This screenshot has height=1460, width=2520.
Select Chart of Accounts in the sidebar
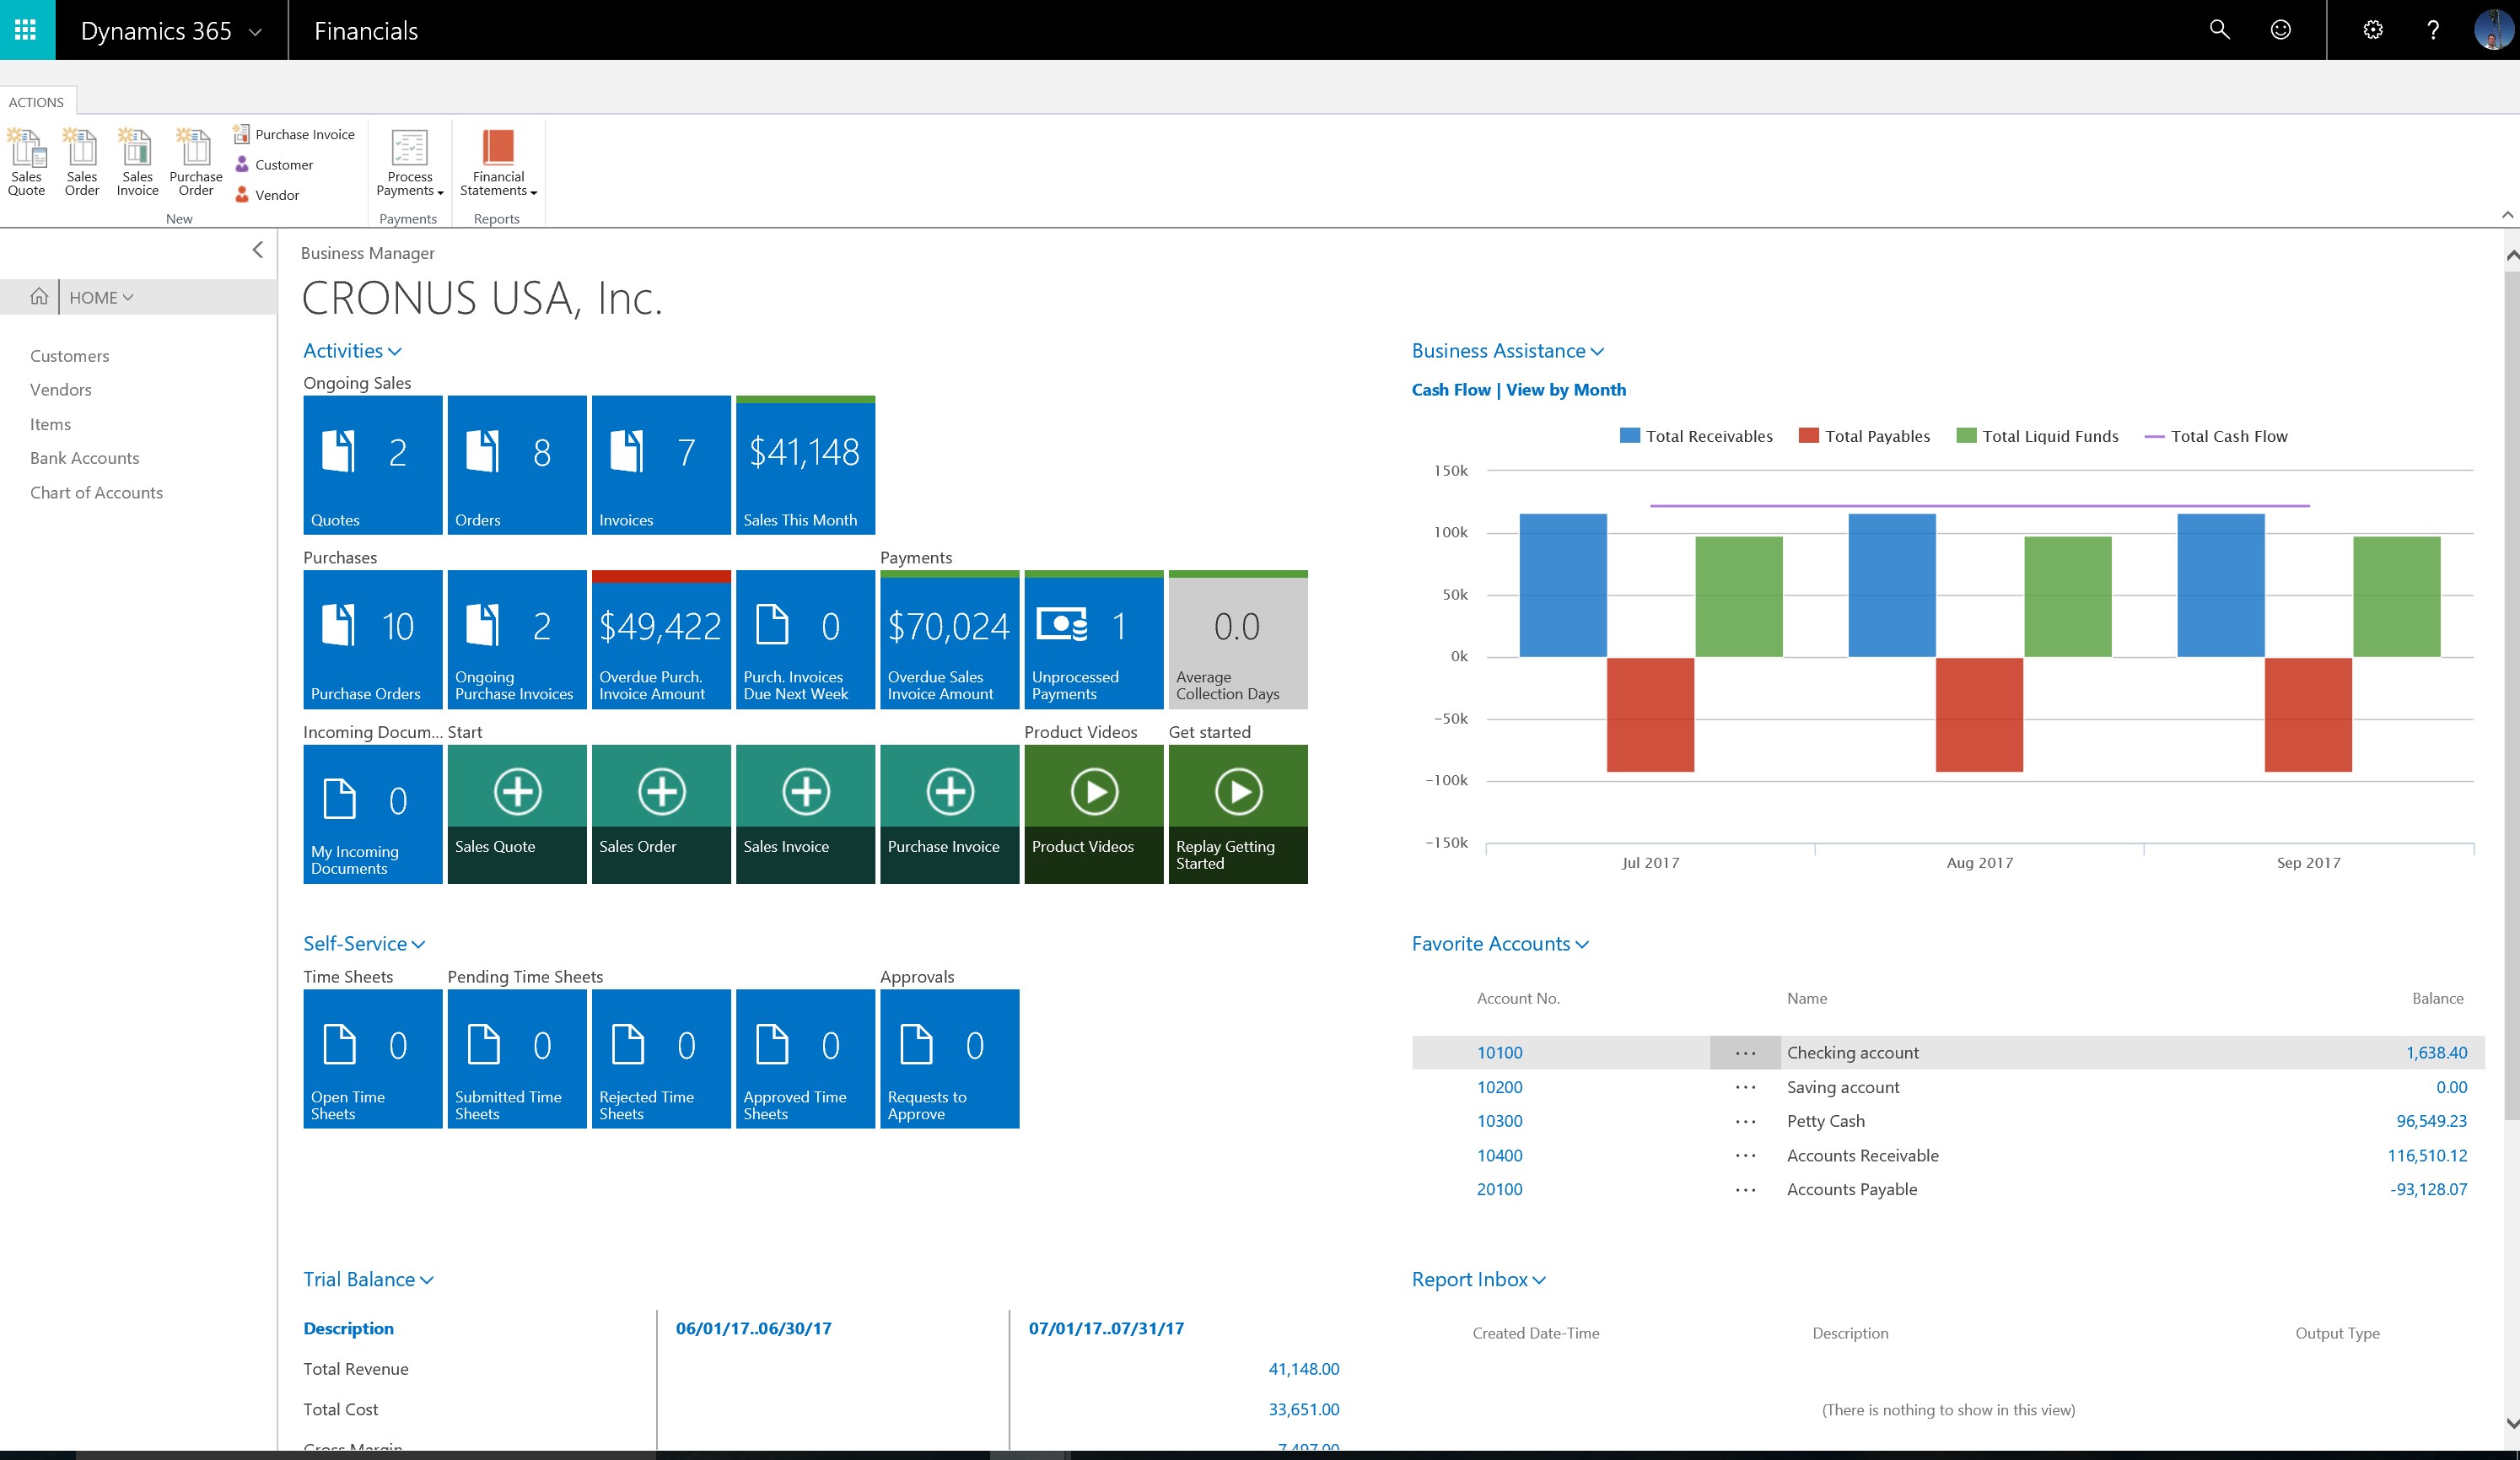[96, 492]
